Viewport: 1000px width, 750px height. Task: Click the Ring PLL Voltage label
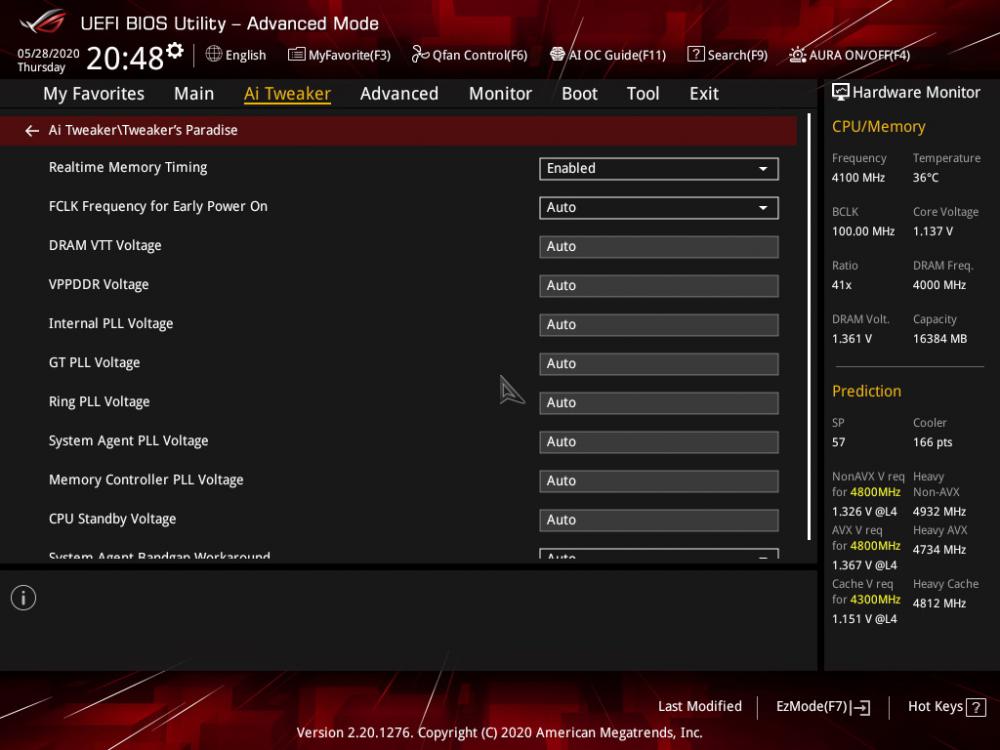coord(99,402)
